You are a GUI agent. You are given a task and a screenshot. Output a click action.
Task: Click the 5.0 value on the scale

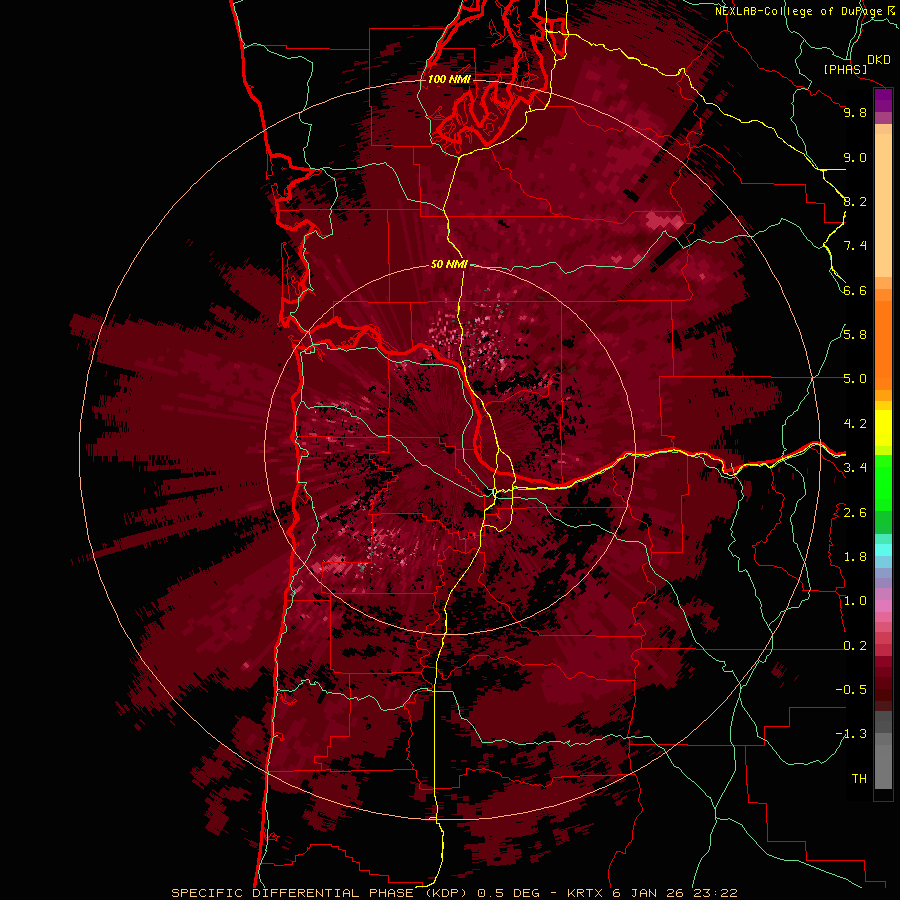click(x=855, y=379)
